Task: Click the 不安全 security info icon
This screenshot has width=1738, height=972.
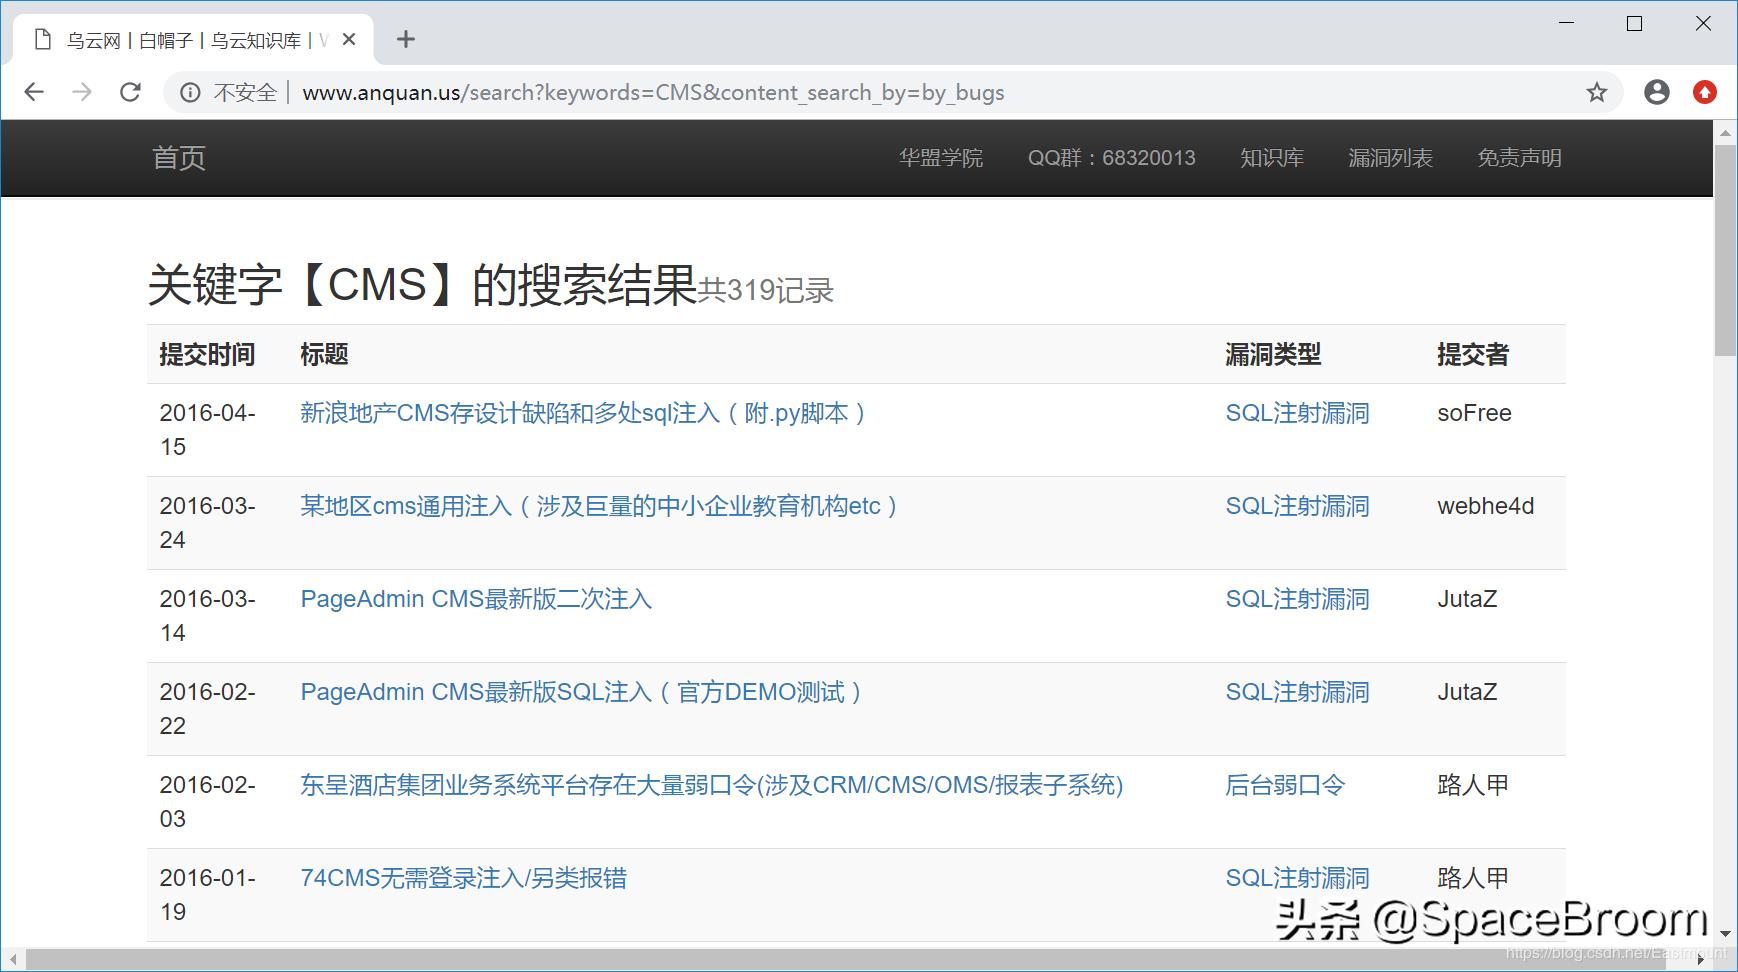Action: pos(190,92)
